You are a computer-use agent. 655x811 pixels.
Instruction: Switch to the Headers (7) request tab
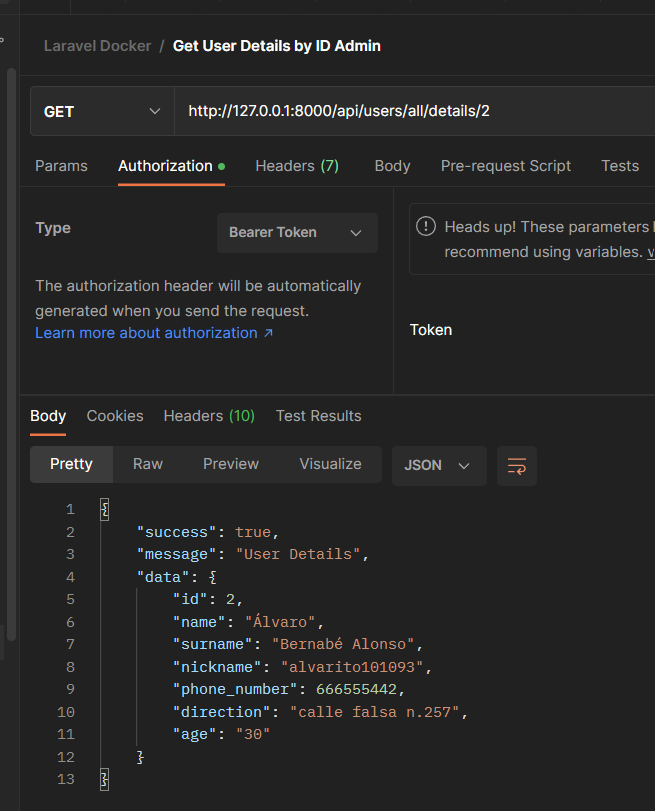point(296,166)
